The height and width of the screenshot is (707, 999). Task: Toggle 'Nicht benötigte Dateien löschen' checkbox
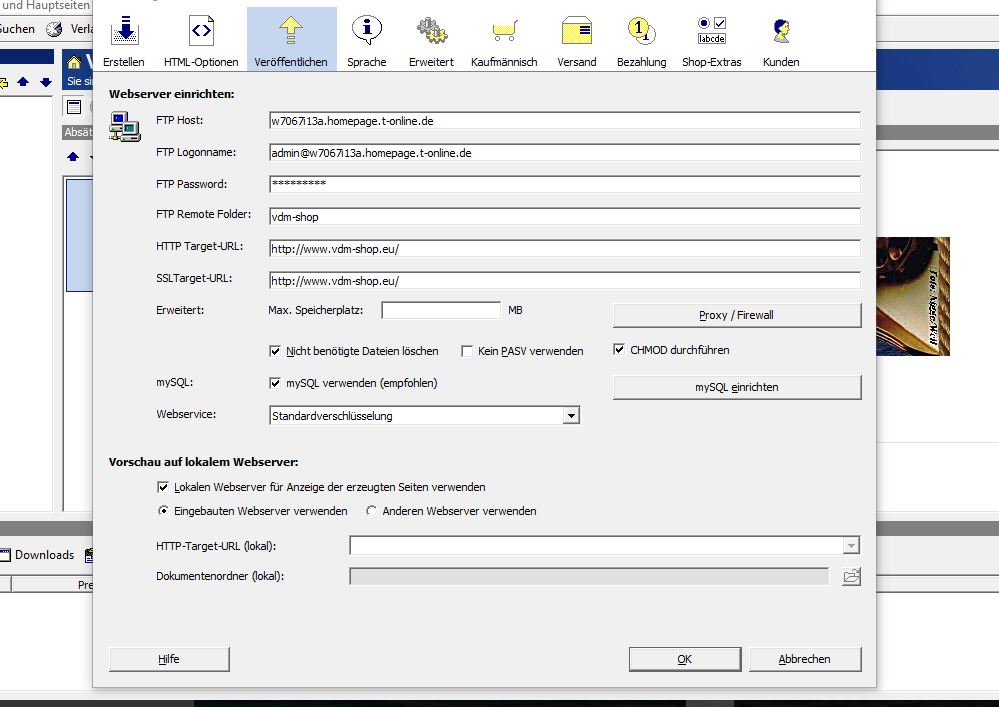[276, 351]
